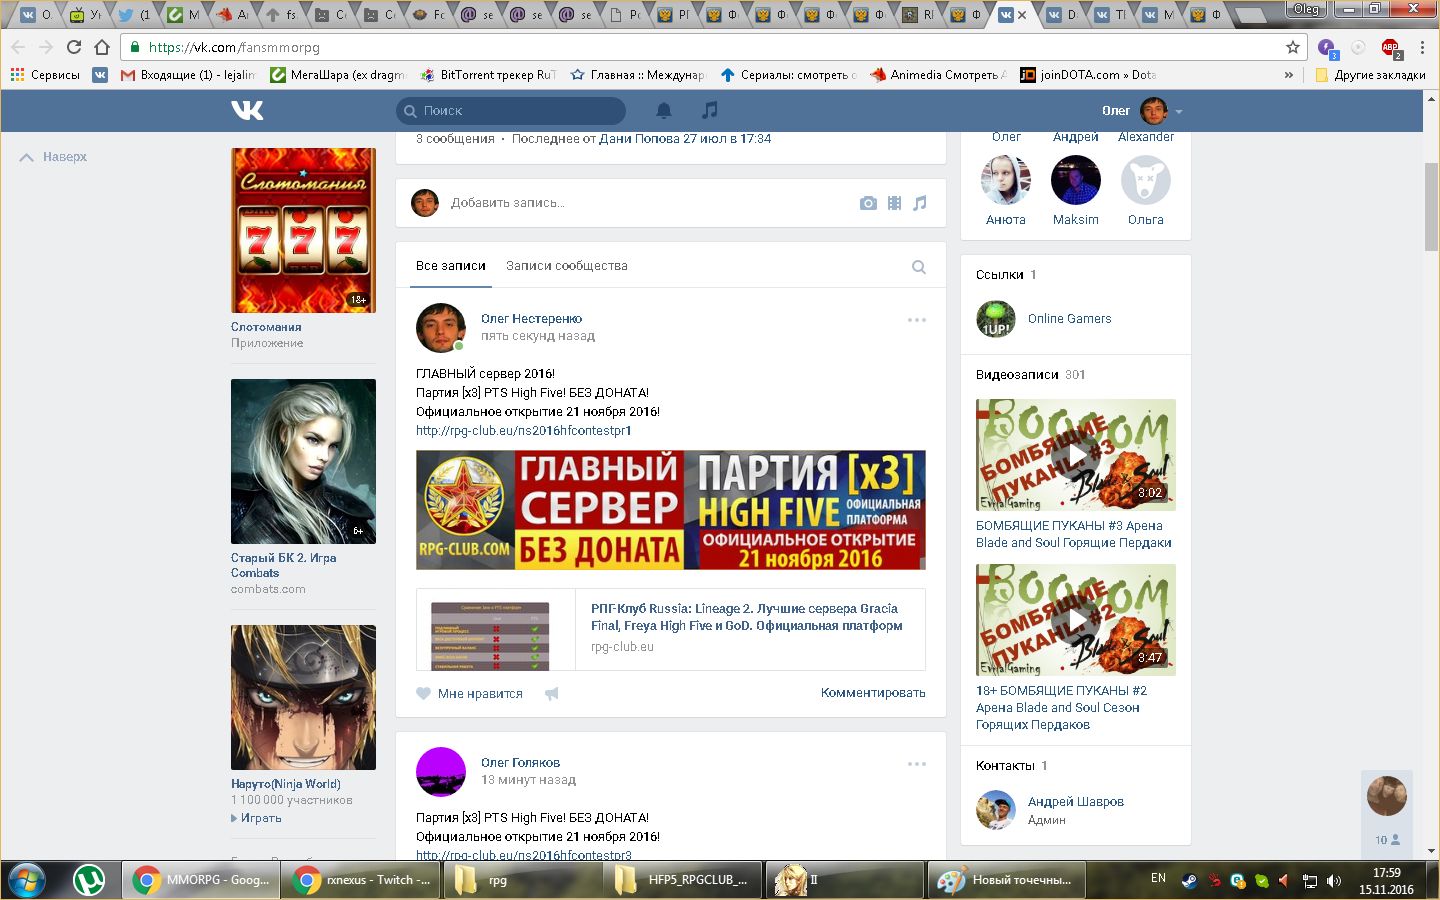Open Дани Попова link in discussion
This screenshot has height=900, width=1440.
(x=639, y=139)
